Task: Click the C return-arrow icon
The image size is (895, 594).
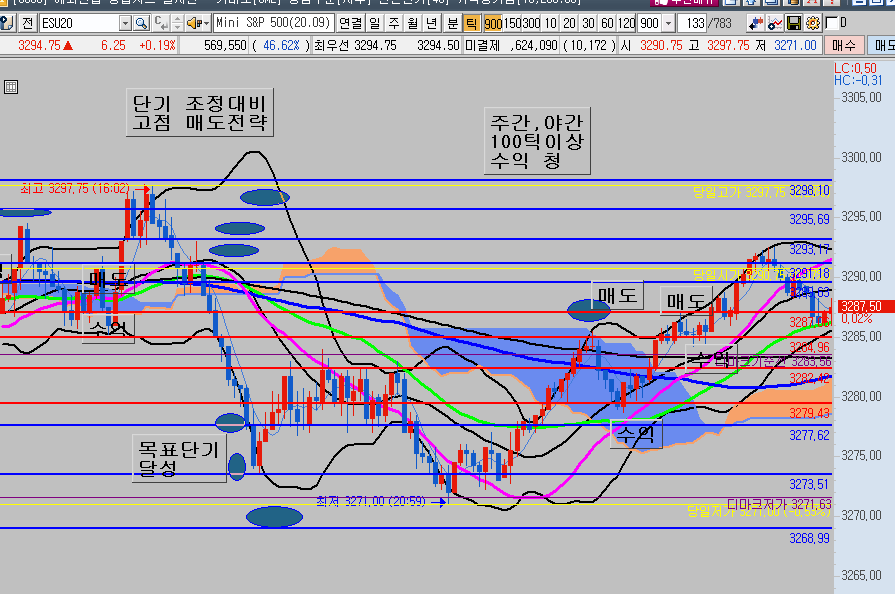Action: (162, 23)
